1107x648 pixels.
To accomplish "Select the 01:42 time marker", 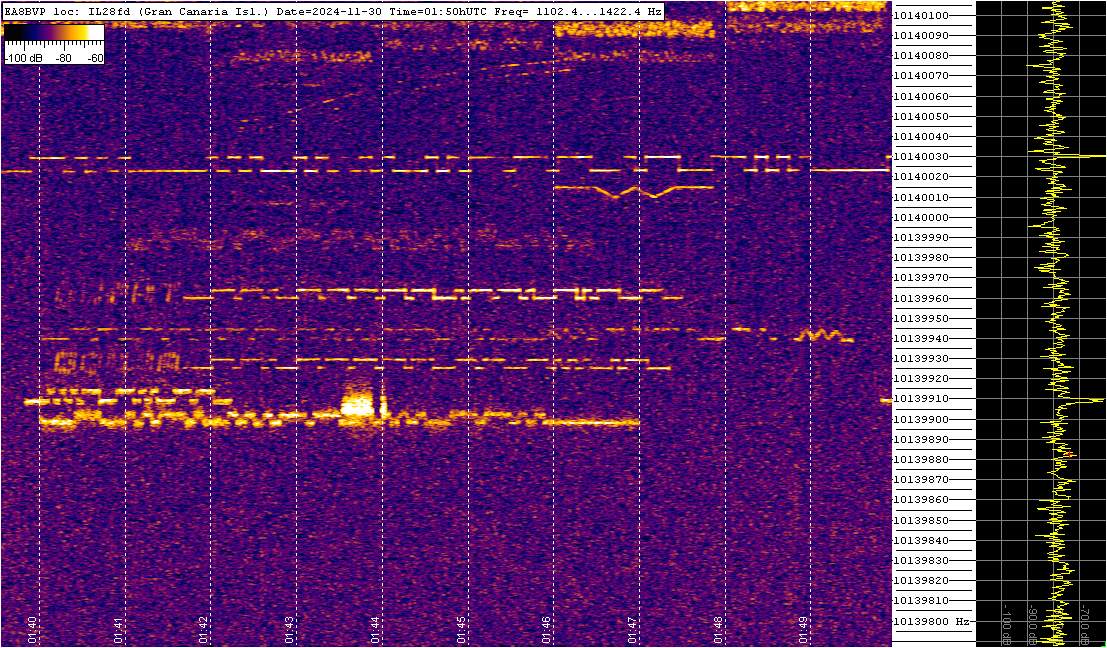I will (203, 630).
